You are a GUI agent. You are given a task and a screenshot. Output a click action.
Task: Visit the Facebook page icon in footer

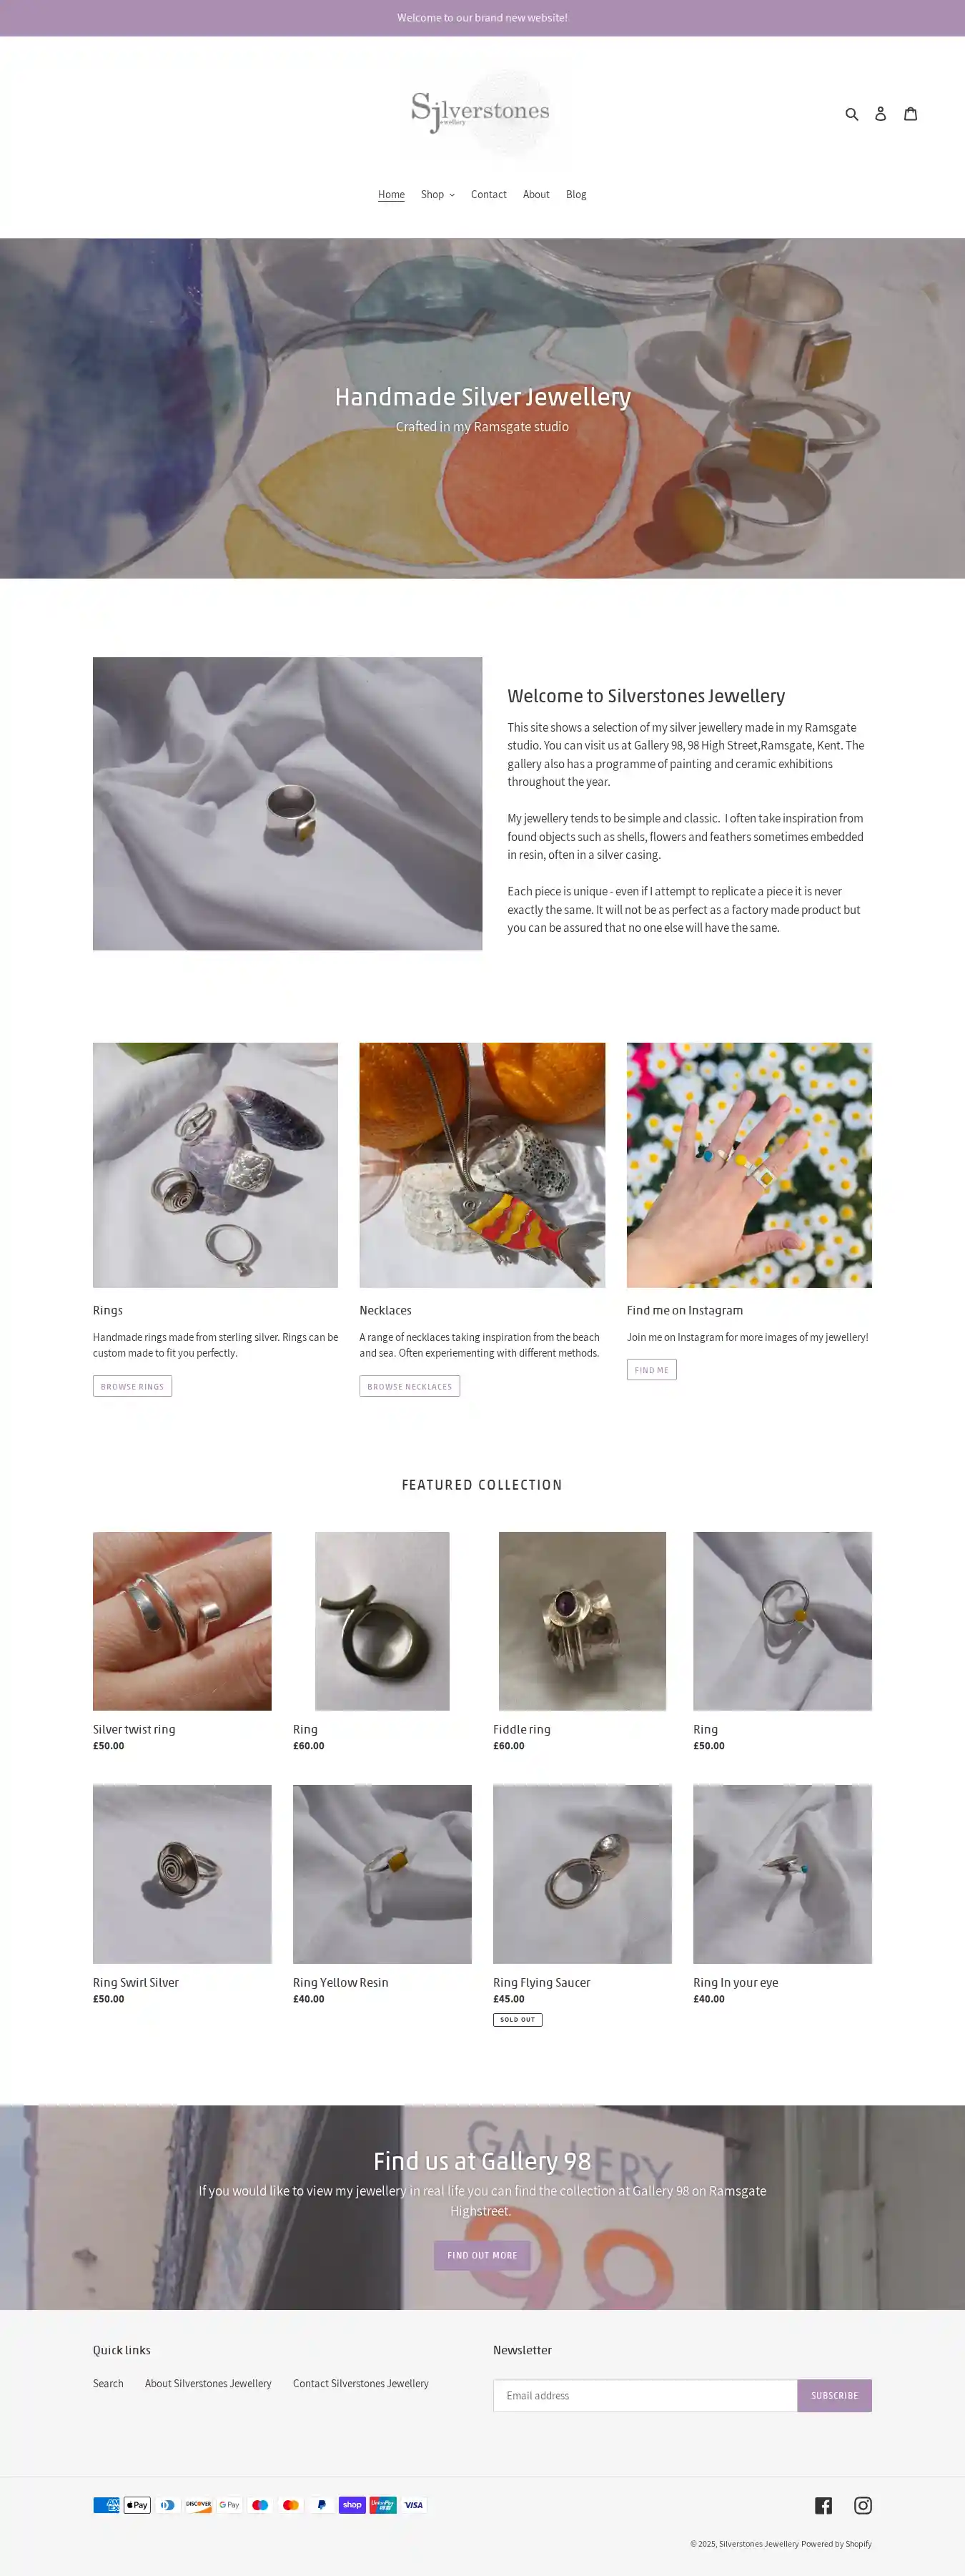(823, 2504)
